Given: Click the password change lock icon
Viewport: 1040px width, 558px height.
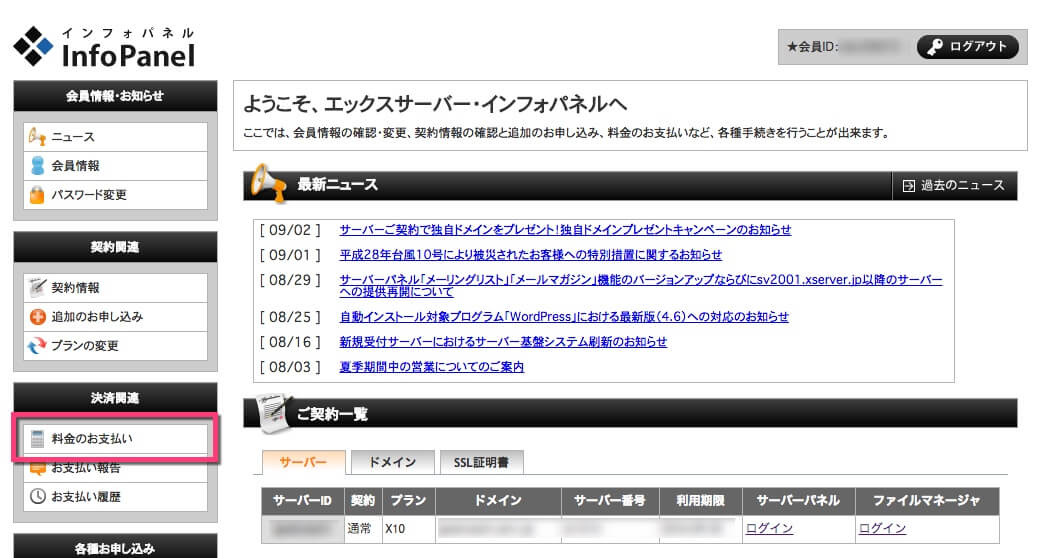Looking at the screenshot, I should pos(37,194).
